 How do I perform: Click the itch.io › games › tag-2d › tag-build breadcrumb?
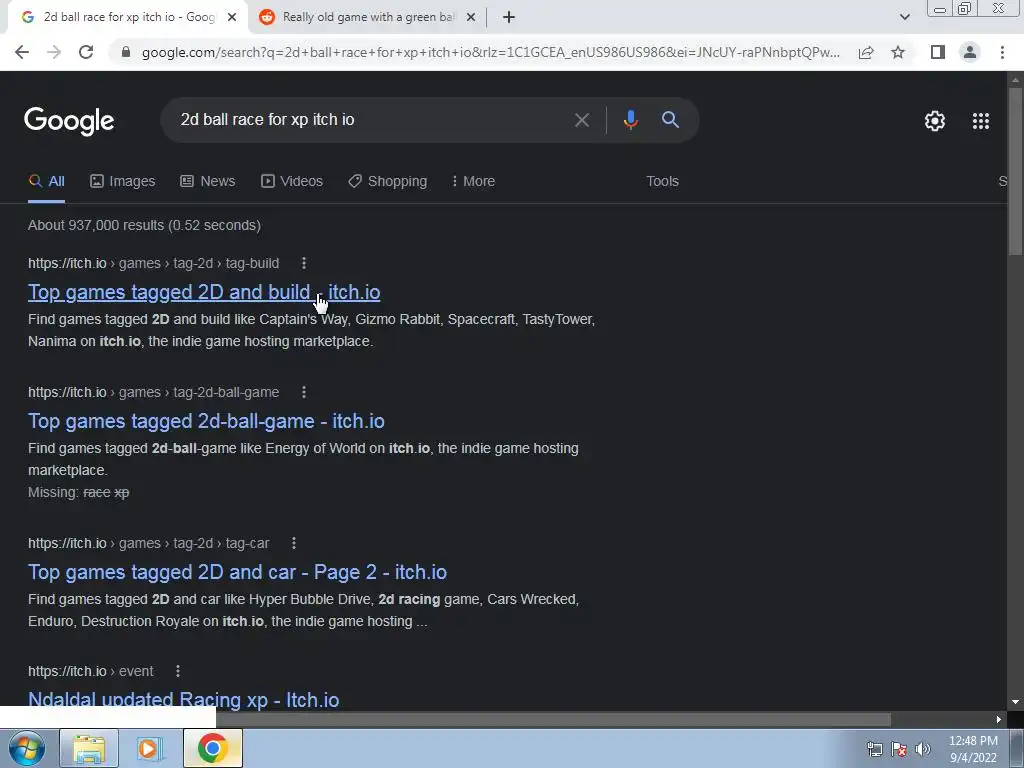[x=153, y=263]
